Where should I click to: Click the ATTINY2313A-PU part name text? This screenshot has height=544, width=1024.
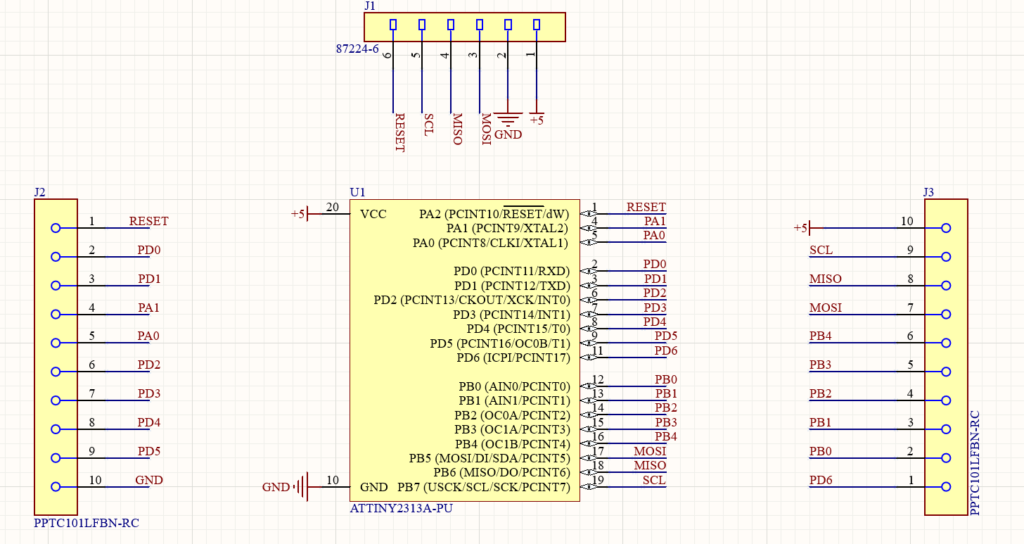click(x=400, y=509)
